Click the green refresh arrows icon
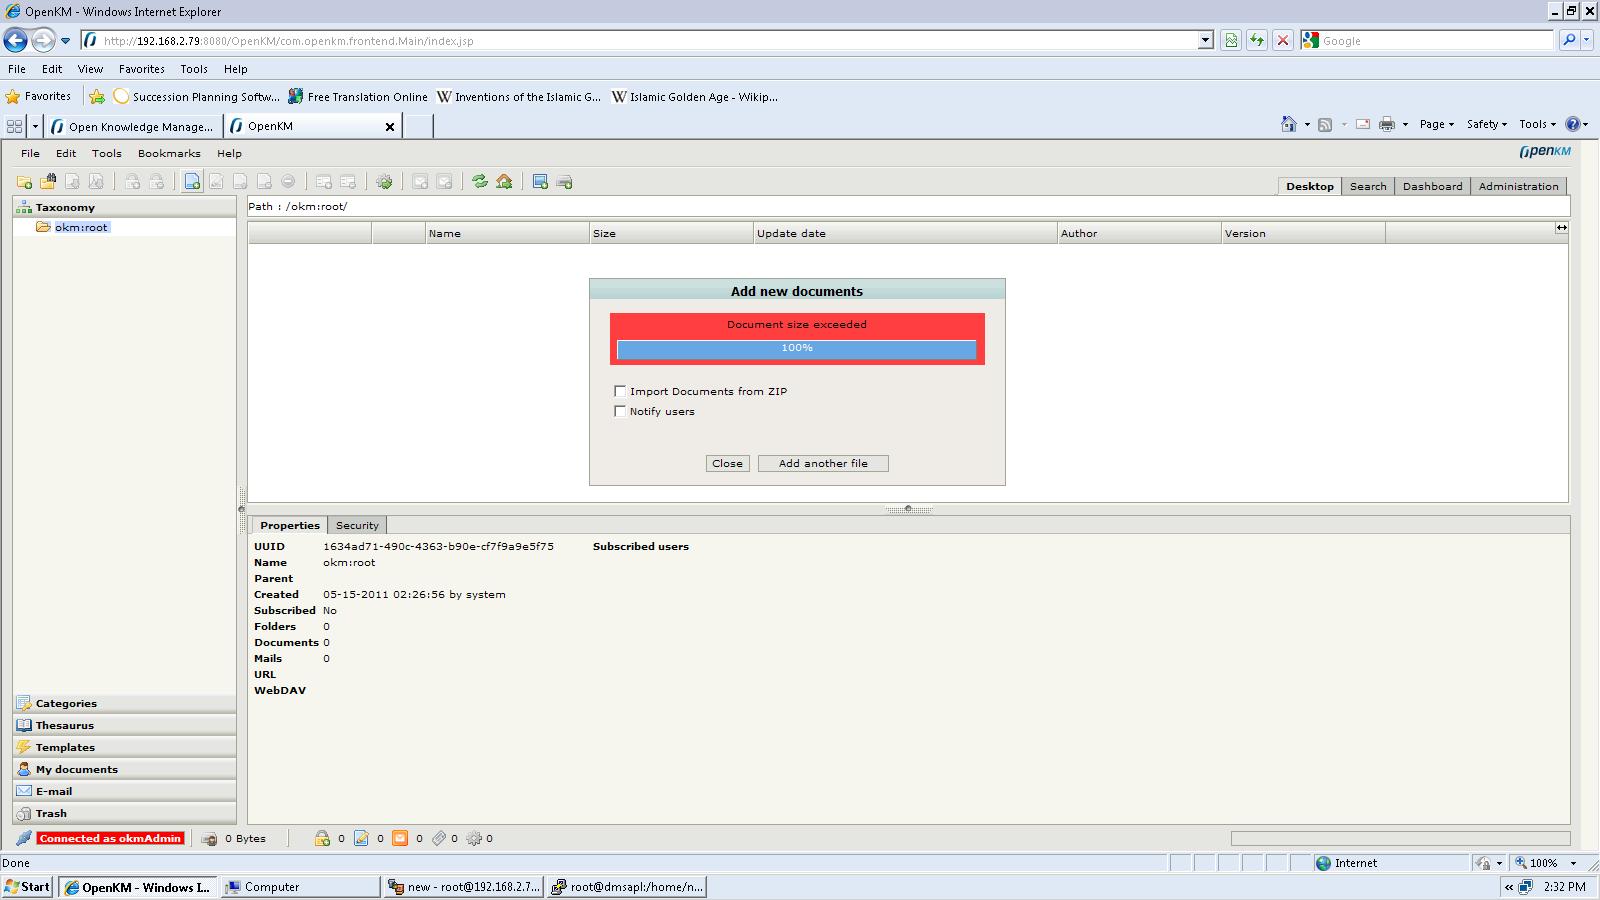This screenshot has height=900, width=1600. click(x=480, y=182)
